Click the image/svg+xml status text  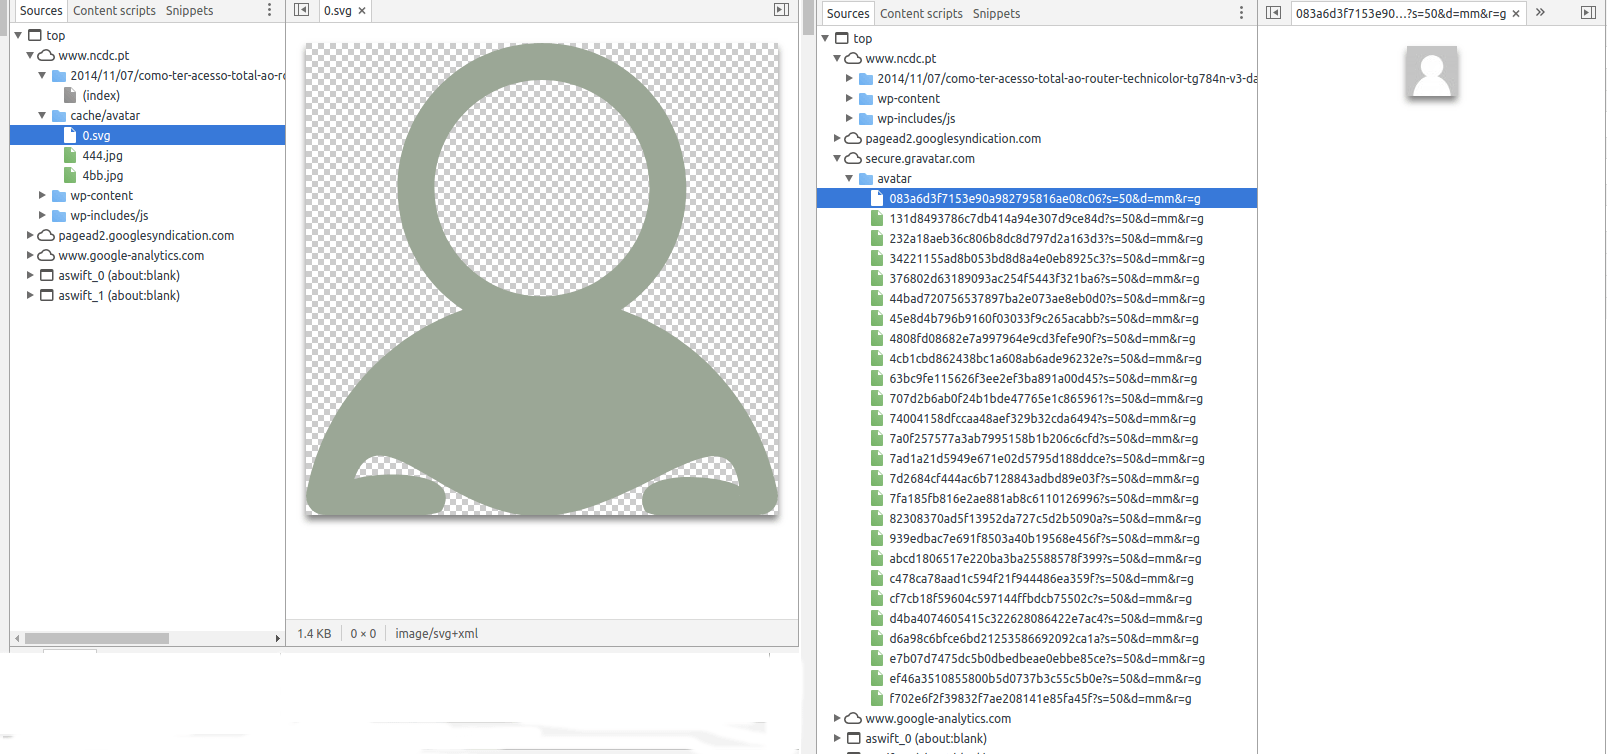(436, 633)
